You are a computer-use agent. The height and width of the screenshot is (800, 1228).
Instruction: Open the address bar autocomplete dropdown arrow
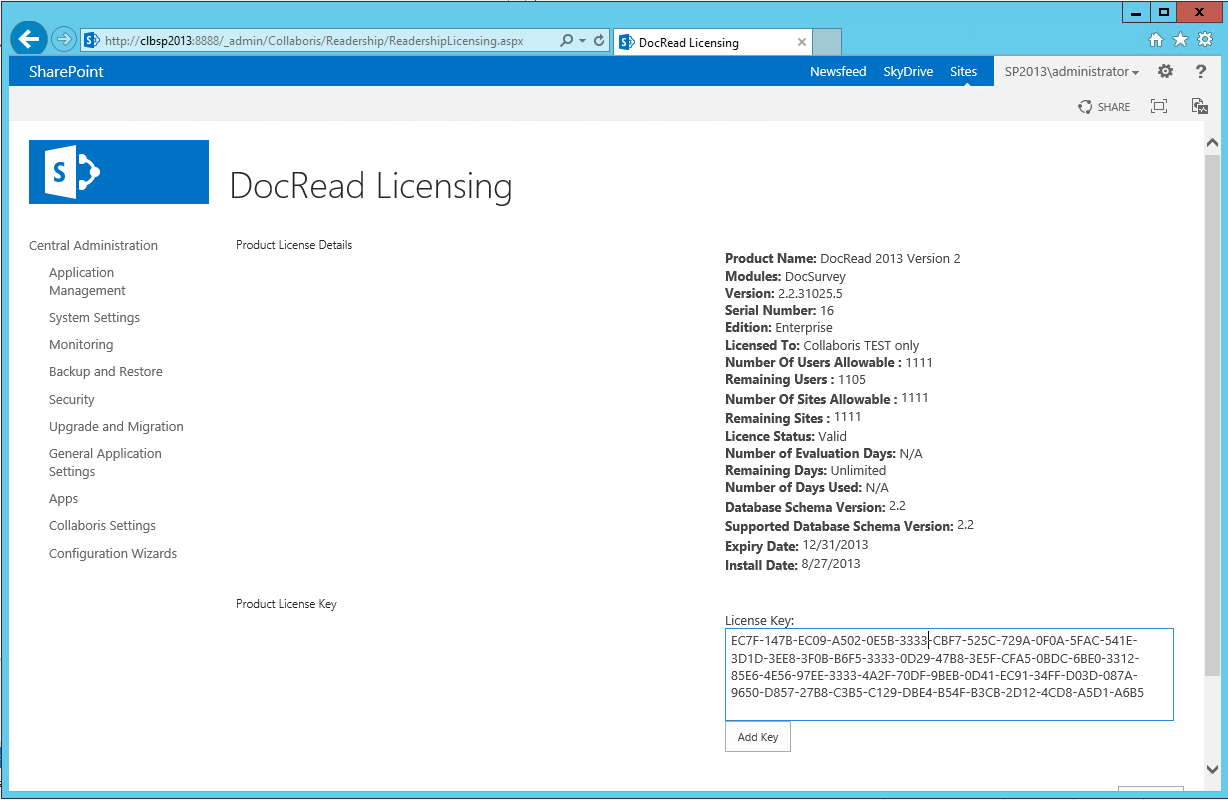(582, 41)
